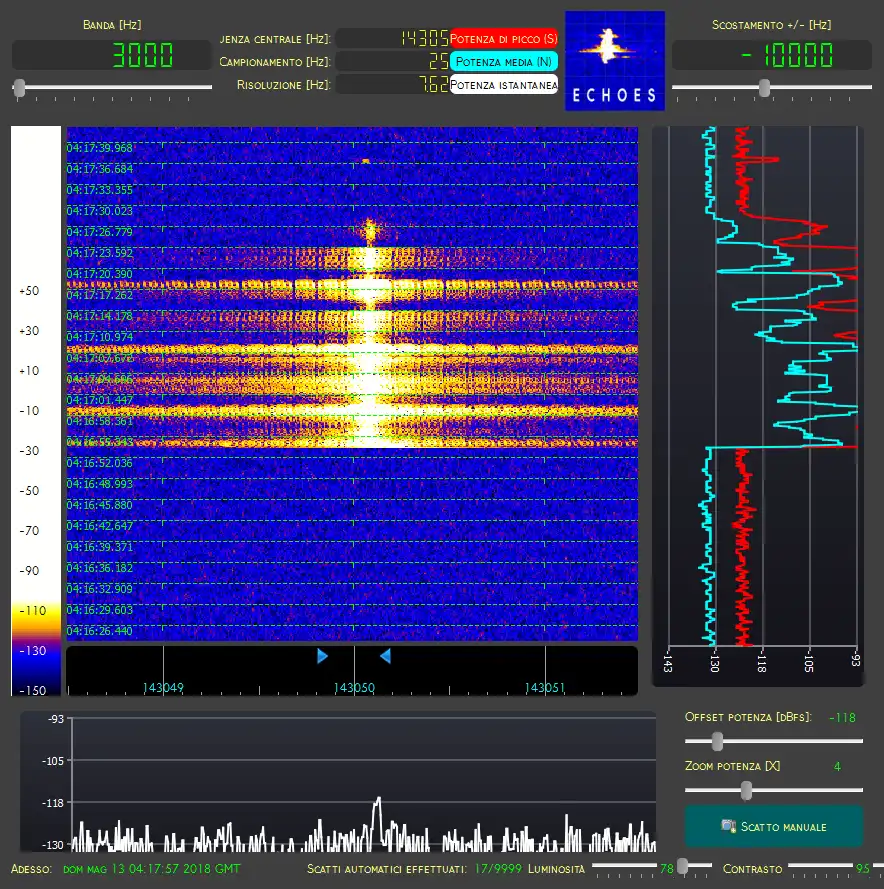Screen dimensions: 884x889
Task: Click the 143050 frequency scale tick
Action: (354, 687)
